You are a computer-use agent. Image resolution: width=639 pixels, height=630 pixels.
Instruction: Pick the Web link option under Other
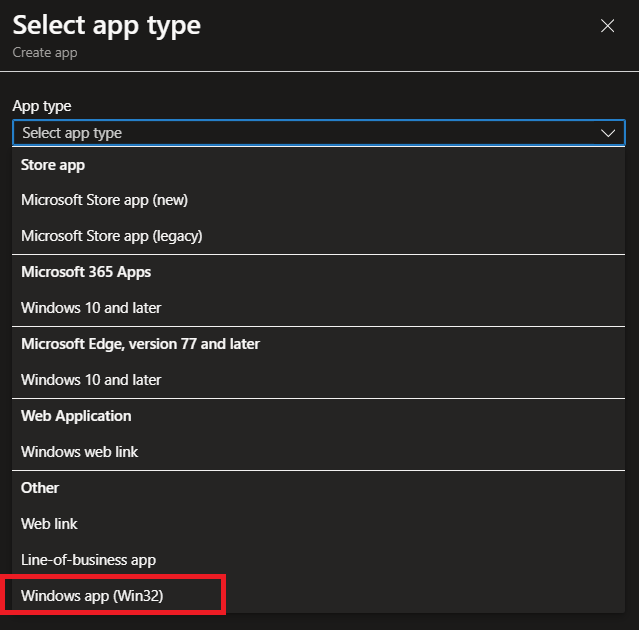[318, 524]
